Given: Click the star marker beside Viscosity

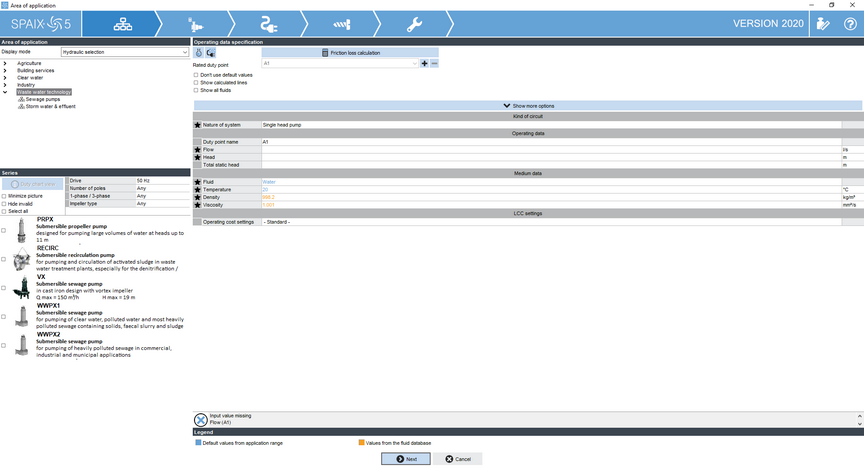Looking at the screenshot, I should pyautogui.click(x=197, y=205).
